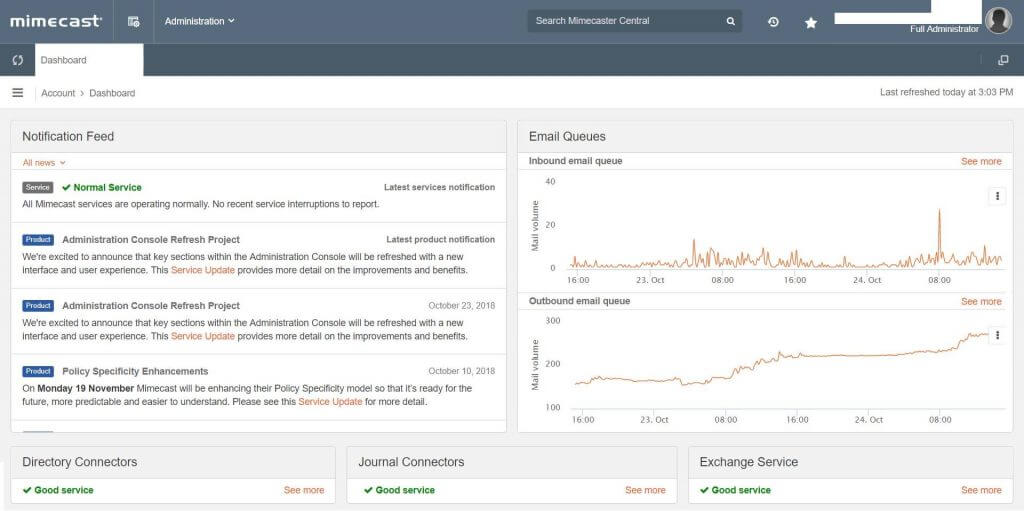Viewport: 1024px width, 511px height.
Task: Open the favorites star icon
Action: pos(811,22)
